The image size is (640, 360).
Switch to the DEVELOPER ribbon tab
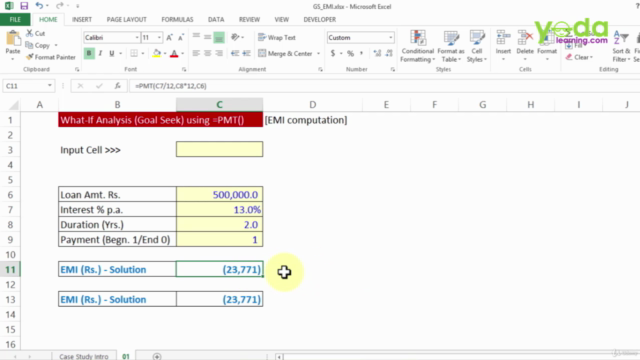(320, 19)
